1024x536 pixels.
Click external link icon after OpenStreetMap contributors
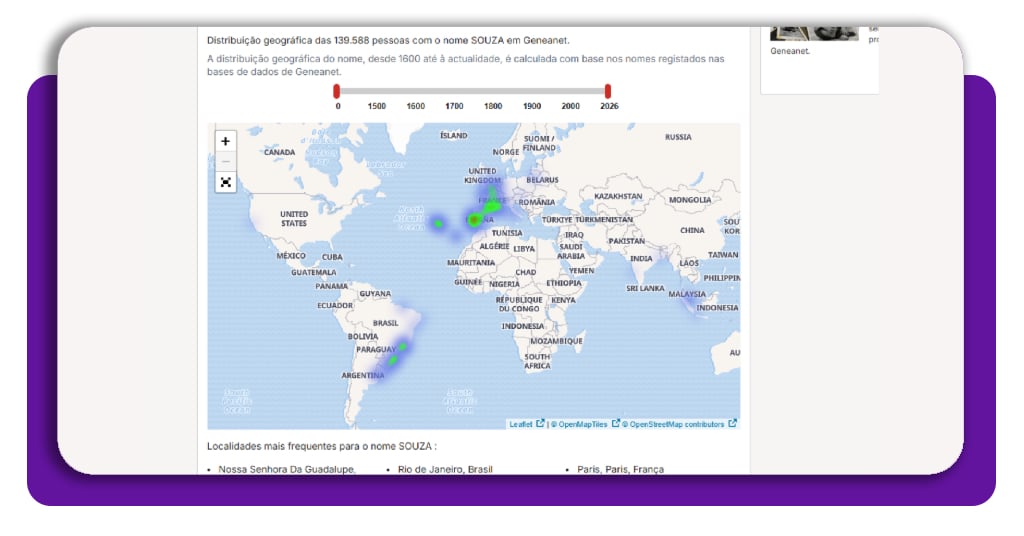[x=732, y=424]
